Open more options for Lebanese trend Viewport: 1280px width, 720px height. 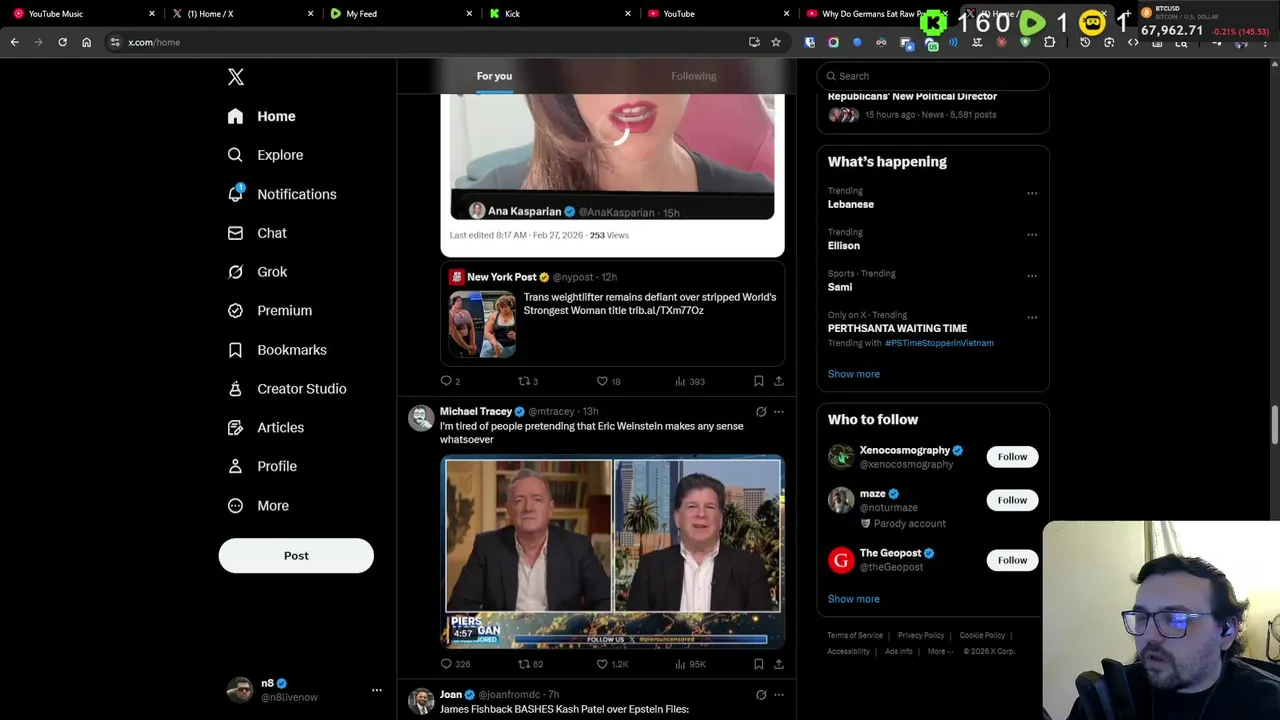[x=1032, y=193]
